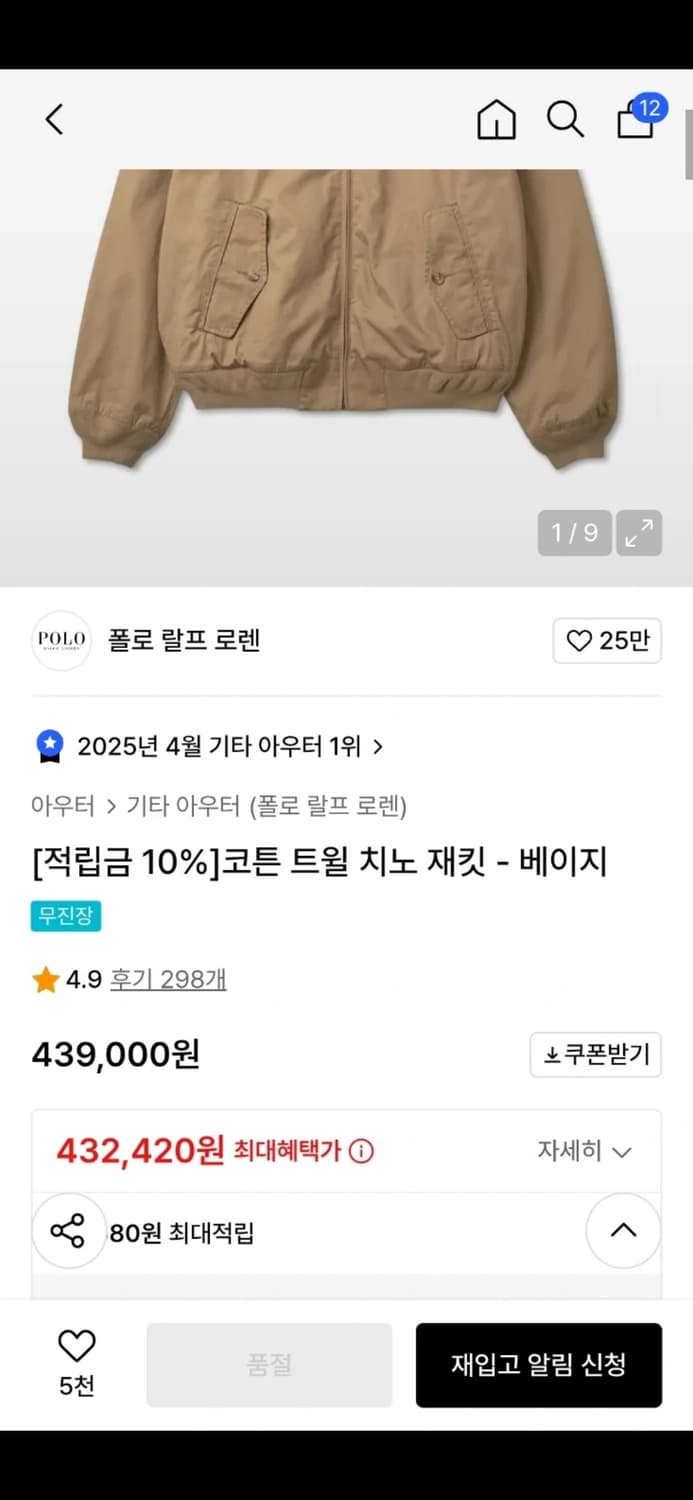The height and width of the screenshot is (1500, 693).
Task: Open the shopping cart showing 12 items
Action: click(636, 120)
